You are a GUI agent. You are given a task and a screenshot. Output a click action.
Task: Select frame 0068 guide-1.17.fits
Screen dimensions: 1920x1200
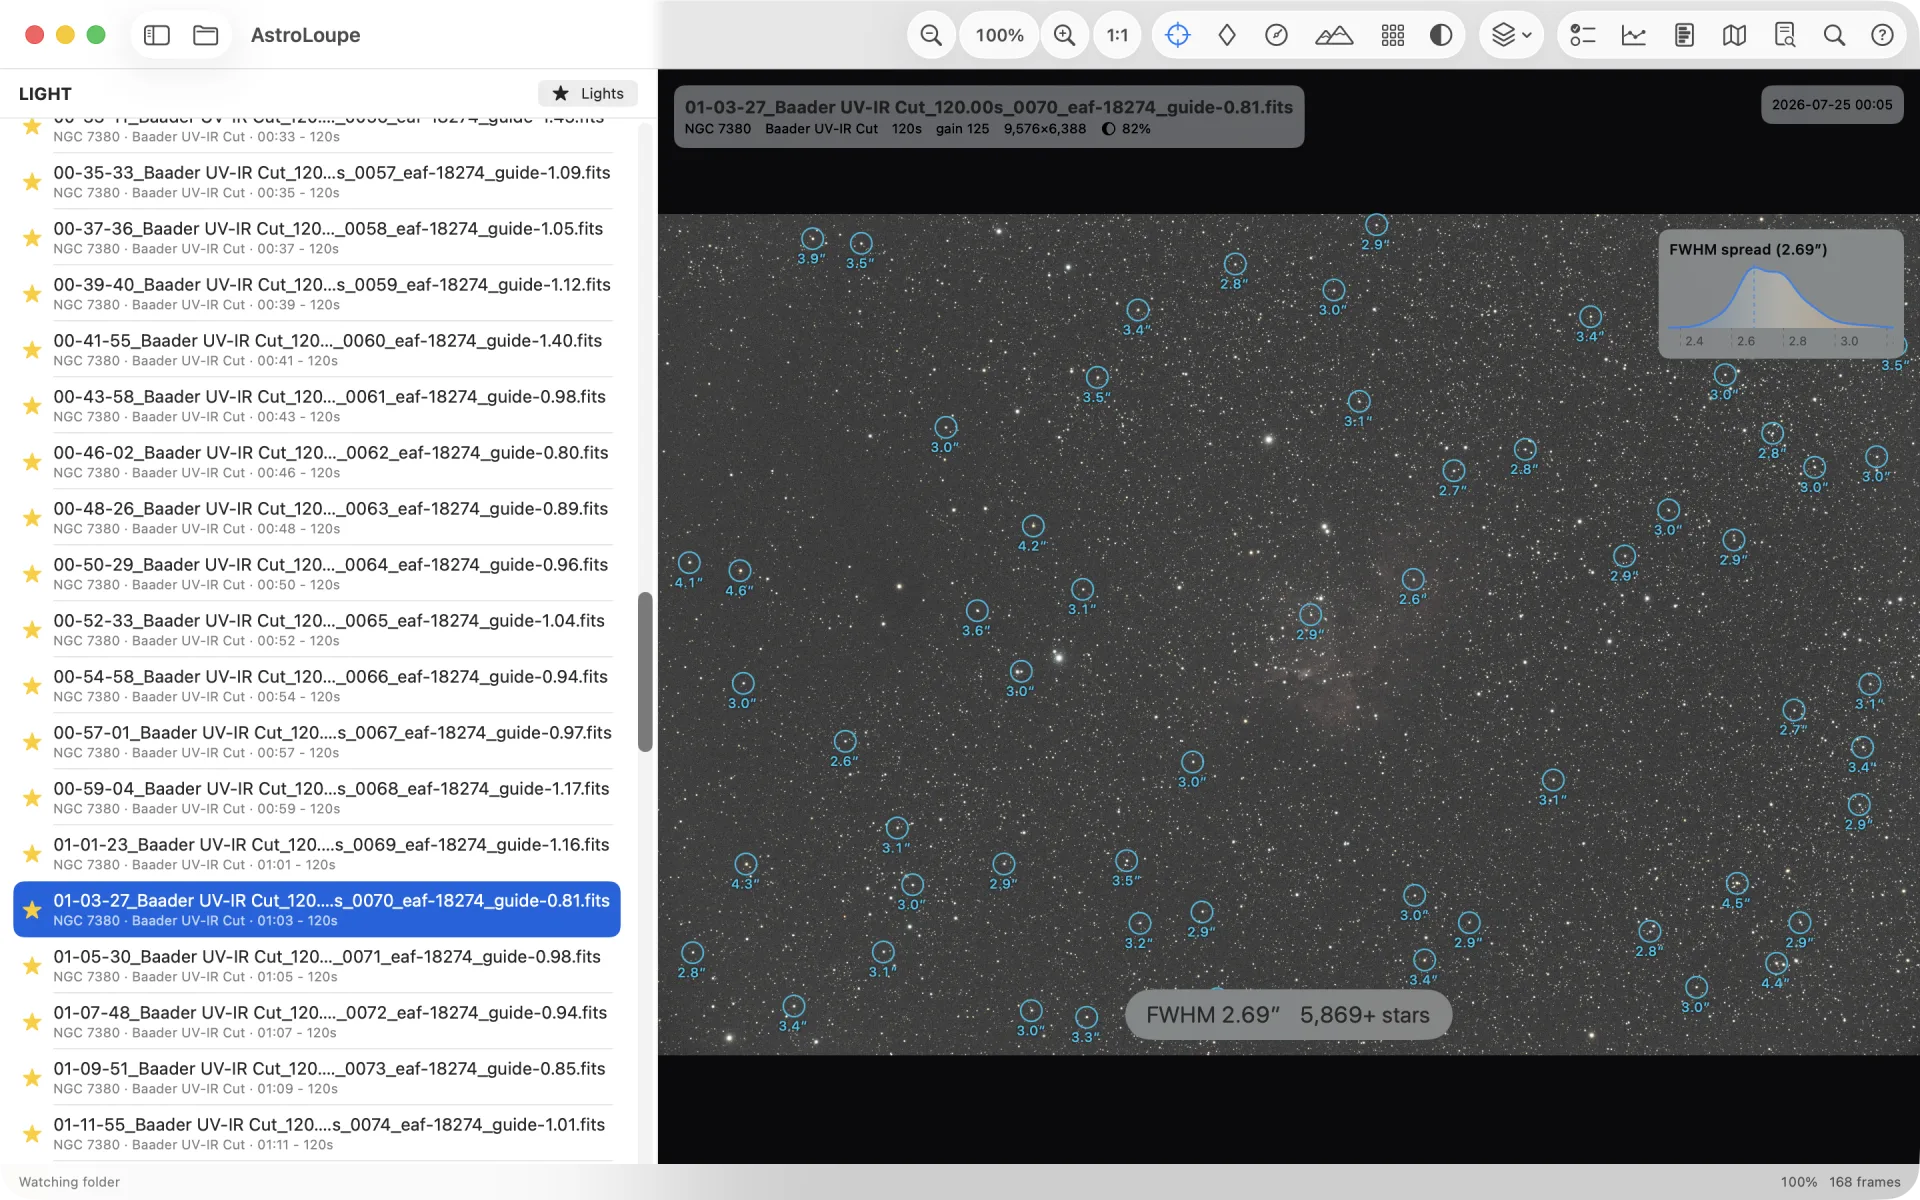pyautogui.click(x=316, y=797)
